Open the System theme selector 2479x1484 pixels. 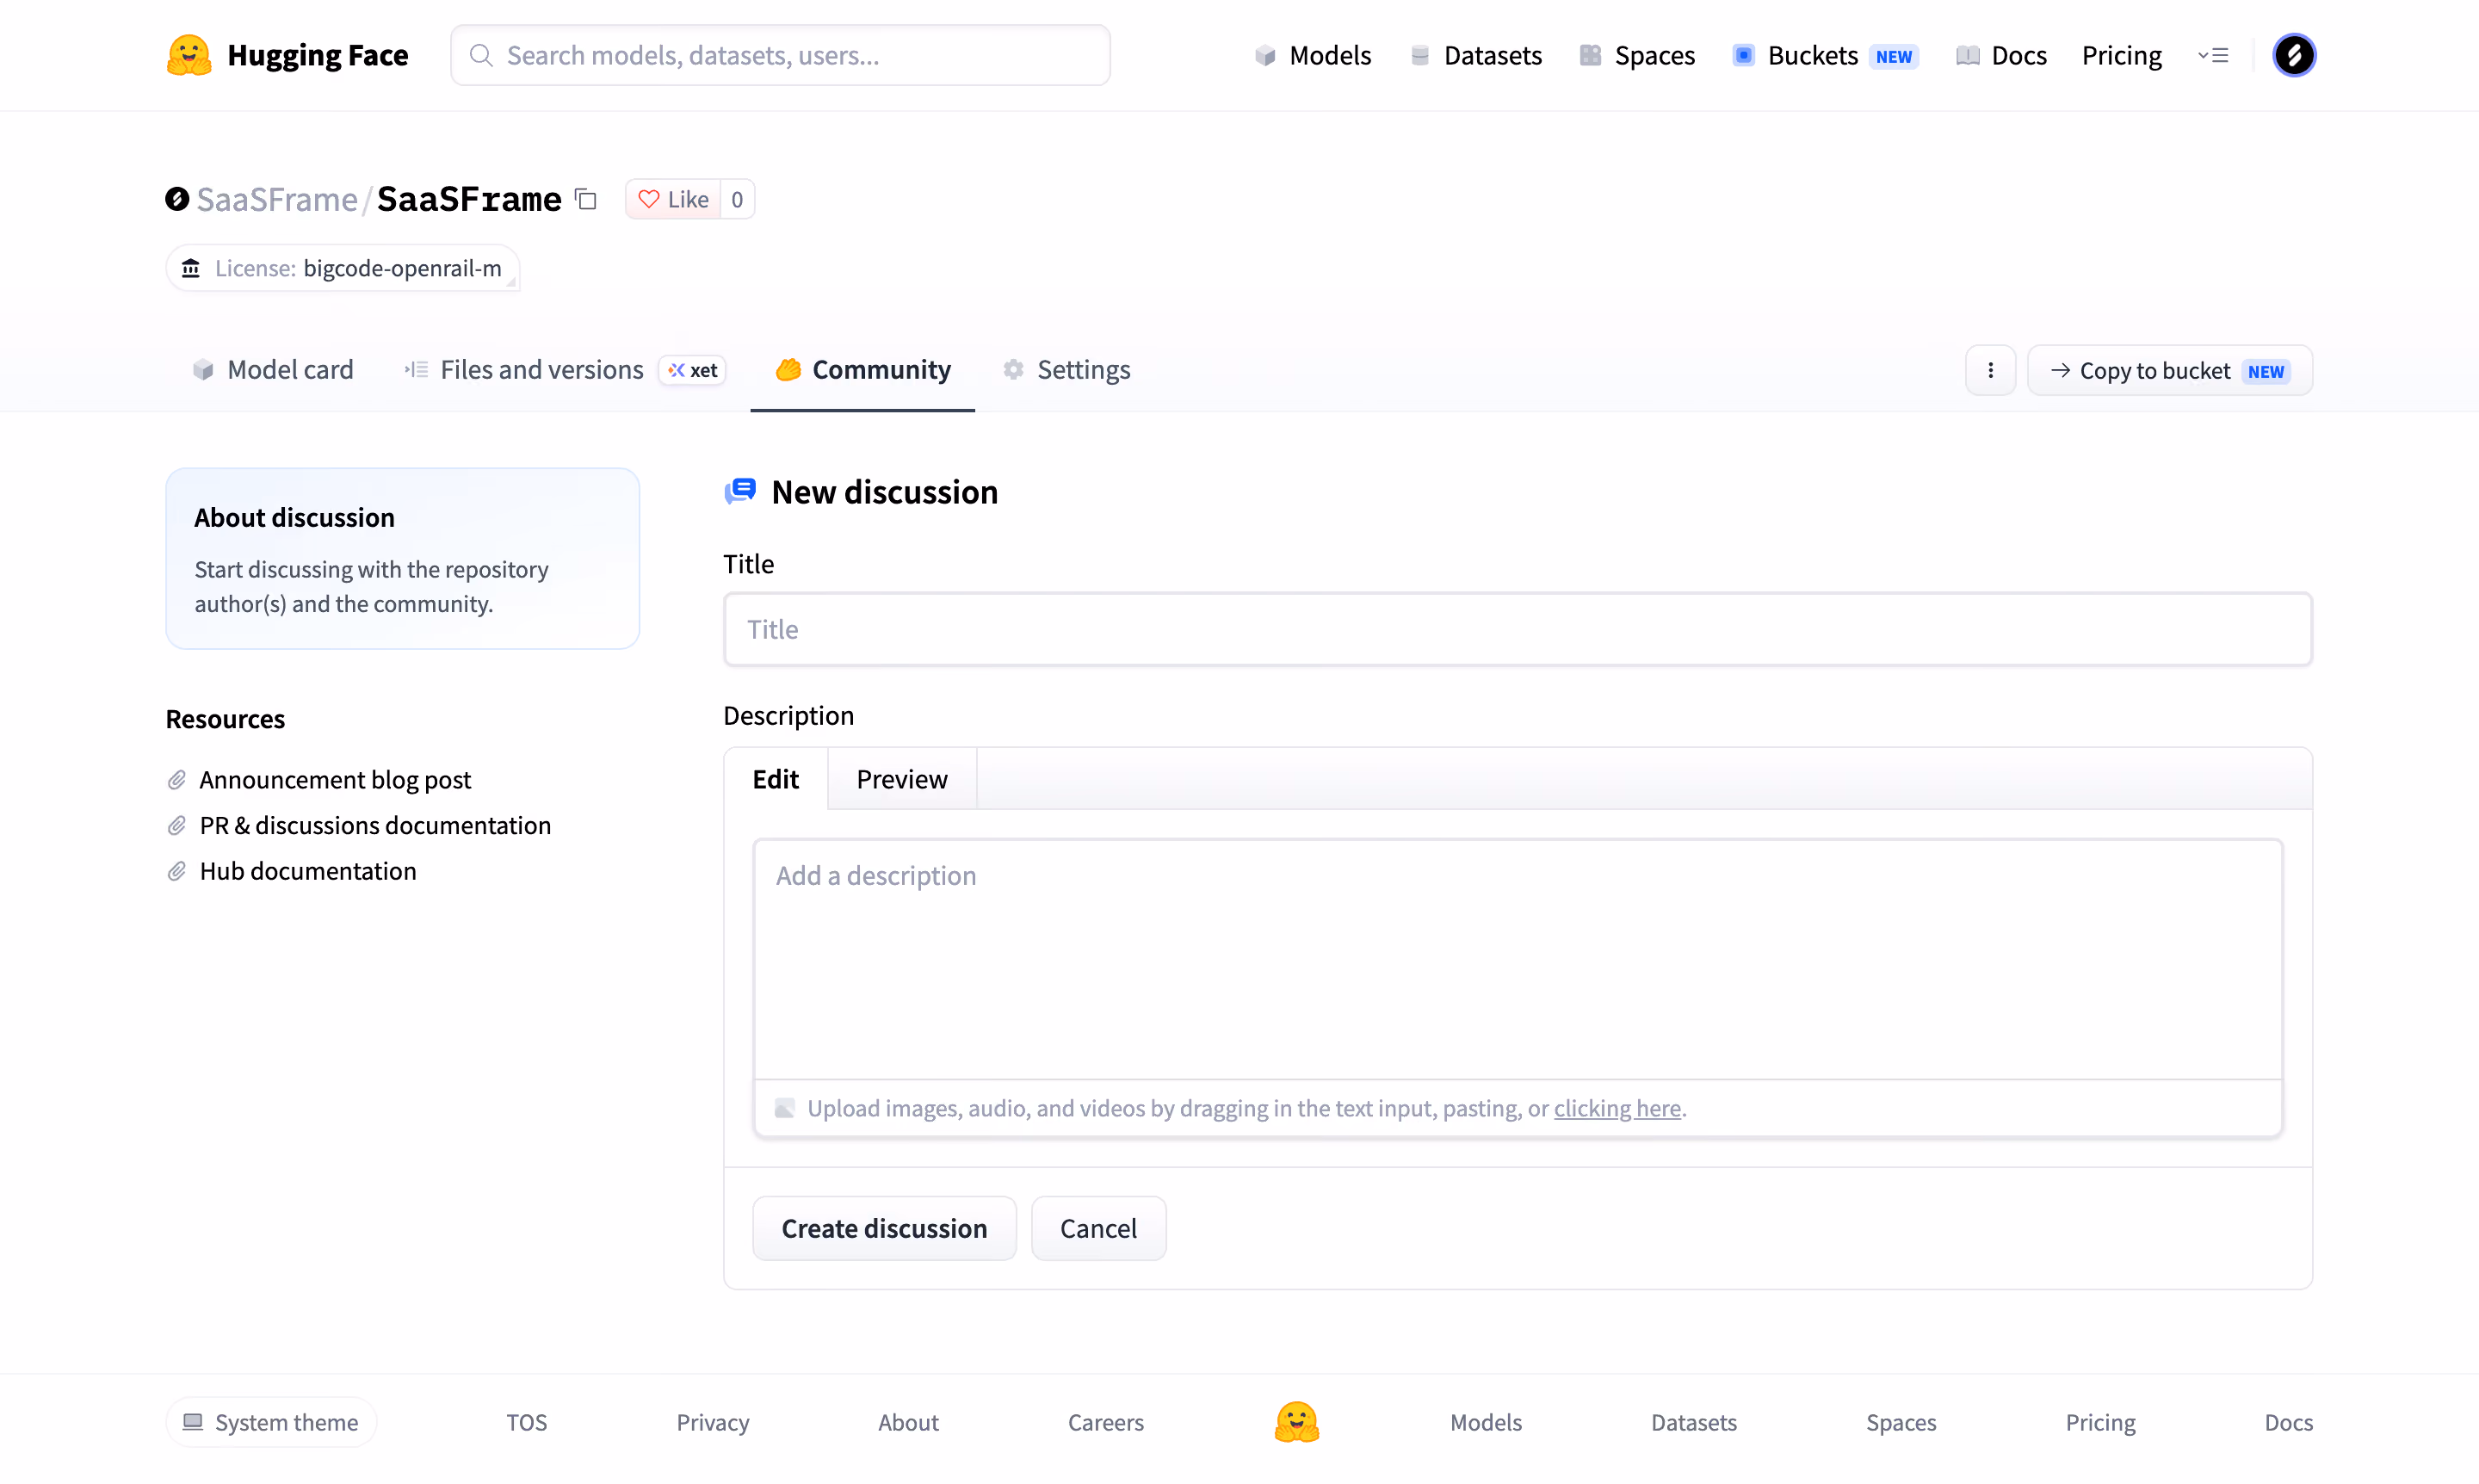[271, 1421]
